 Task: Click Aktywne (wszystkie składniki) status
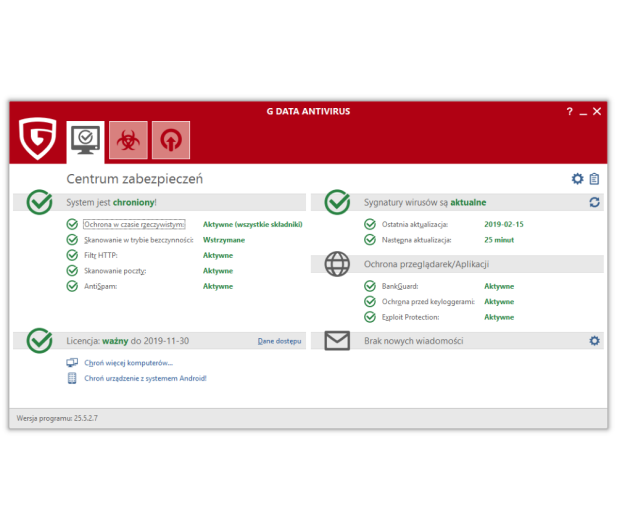(253, 224)
